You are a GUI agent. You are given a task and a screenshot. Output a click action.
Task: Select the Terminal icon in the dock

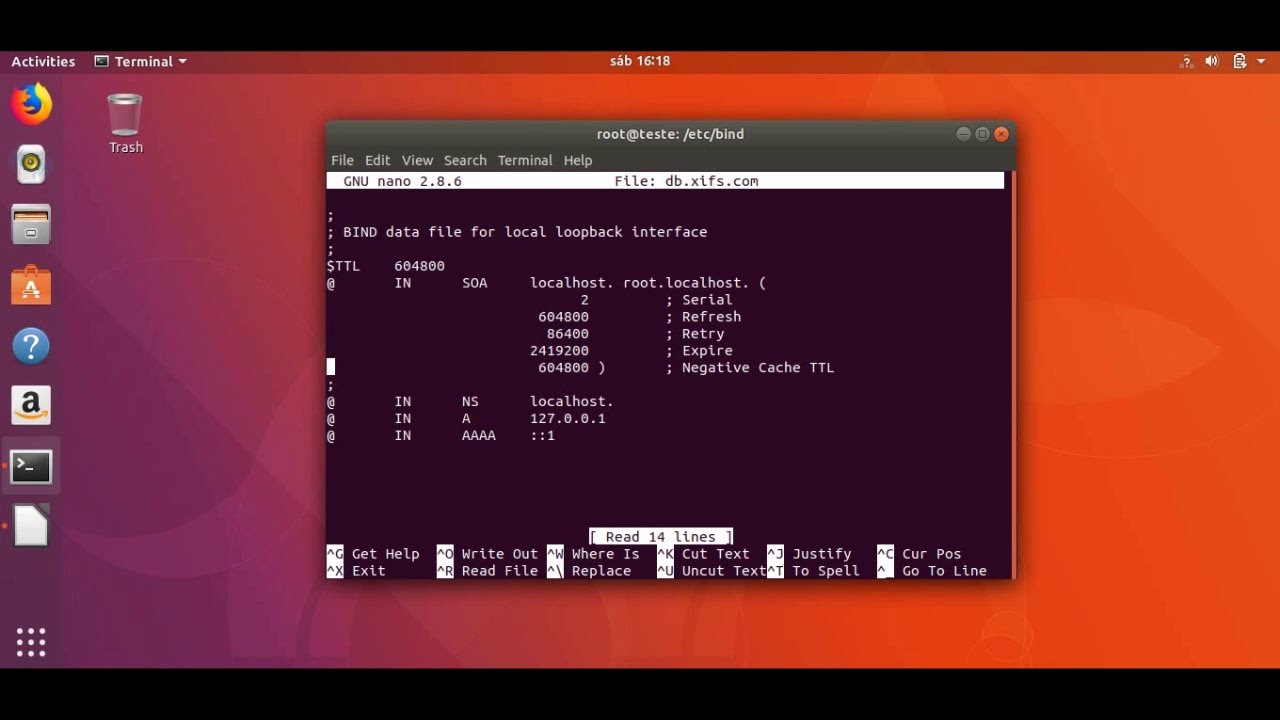[x=31, y=466]
